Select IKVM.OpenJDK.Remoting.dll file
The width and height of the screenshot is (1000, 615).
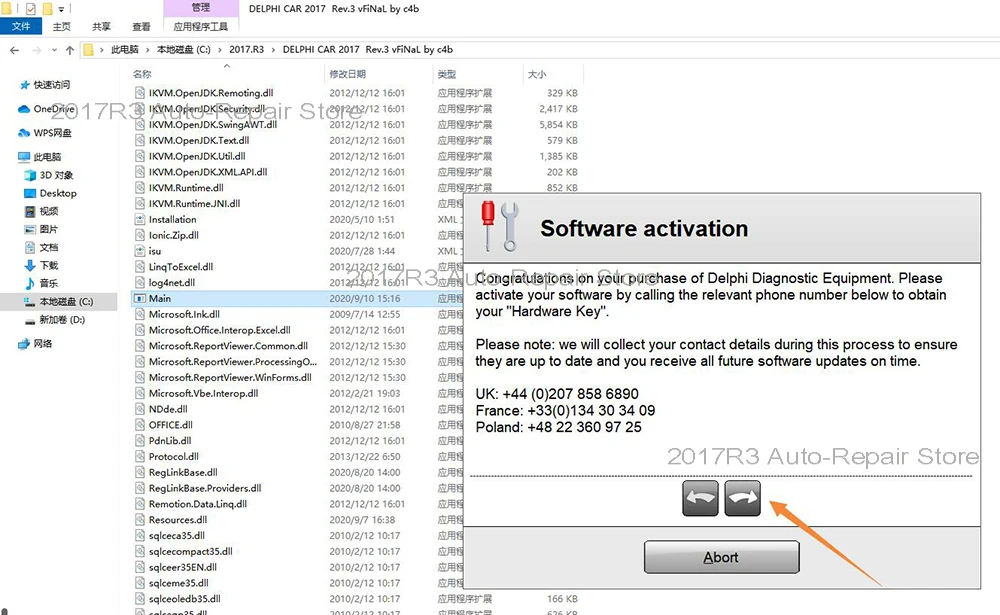211,93
